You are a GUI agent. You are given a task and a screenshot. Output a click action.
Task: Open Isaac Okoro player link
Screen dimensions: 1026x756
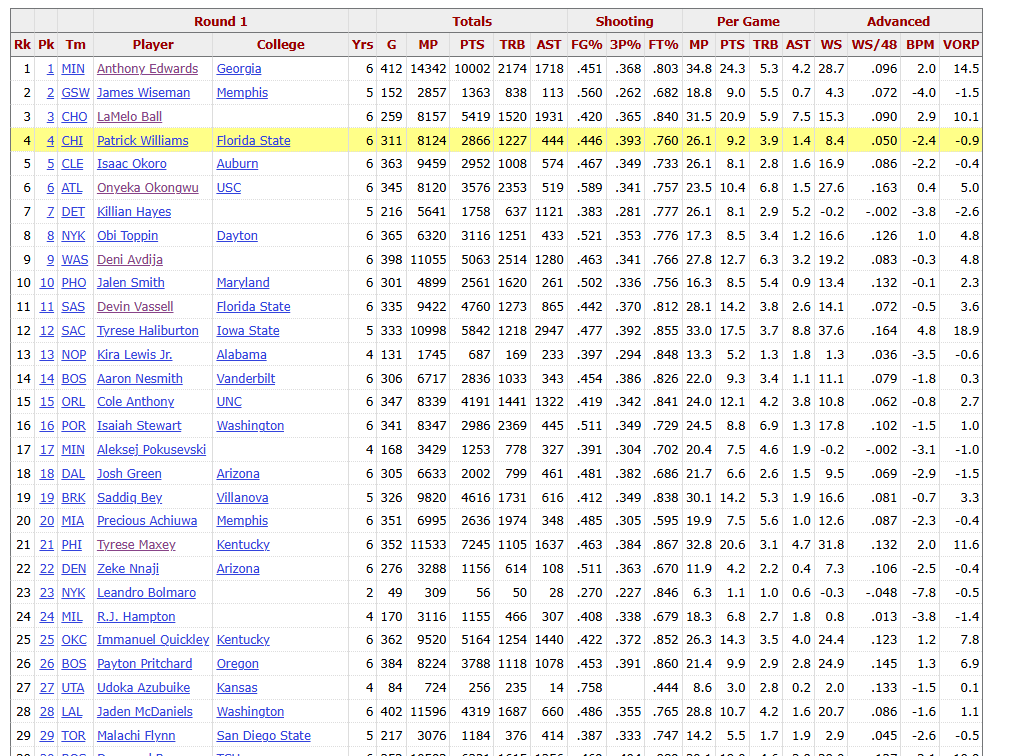pos(132,164)
